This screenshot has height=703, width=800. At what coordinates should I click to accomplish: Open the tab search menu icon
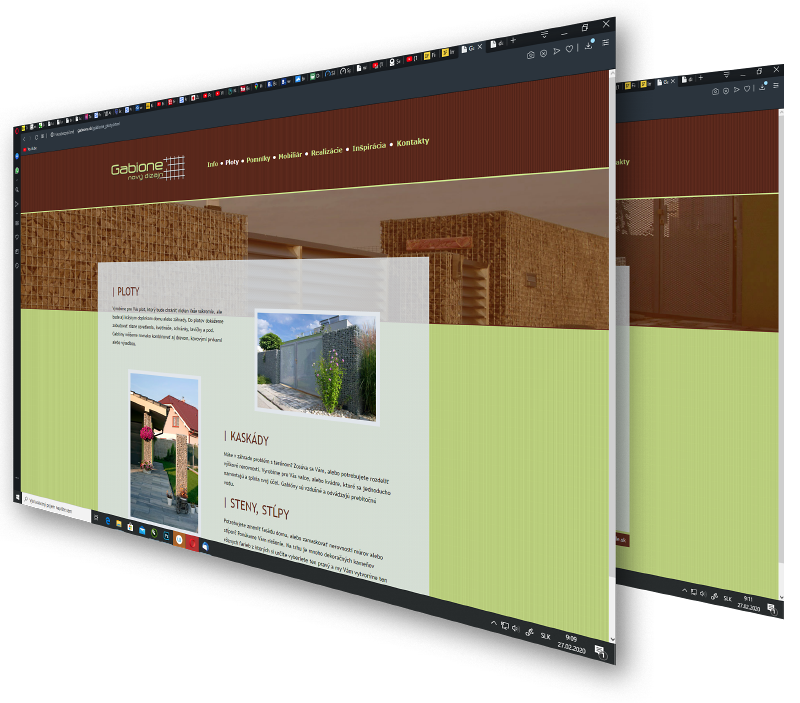[544, 34]
